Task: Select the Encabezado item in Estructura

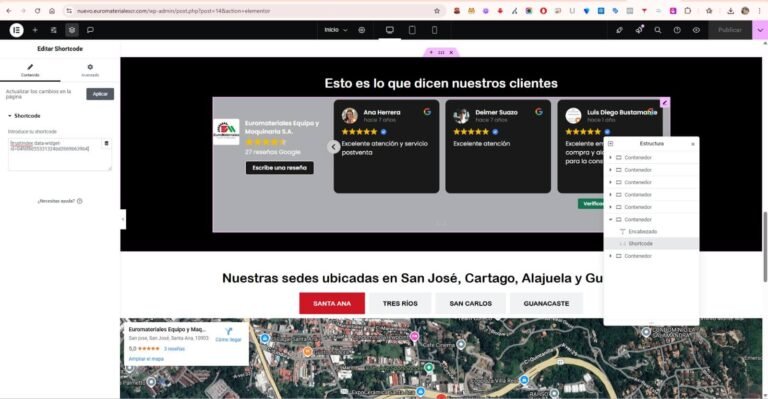Action: 643,232
